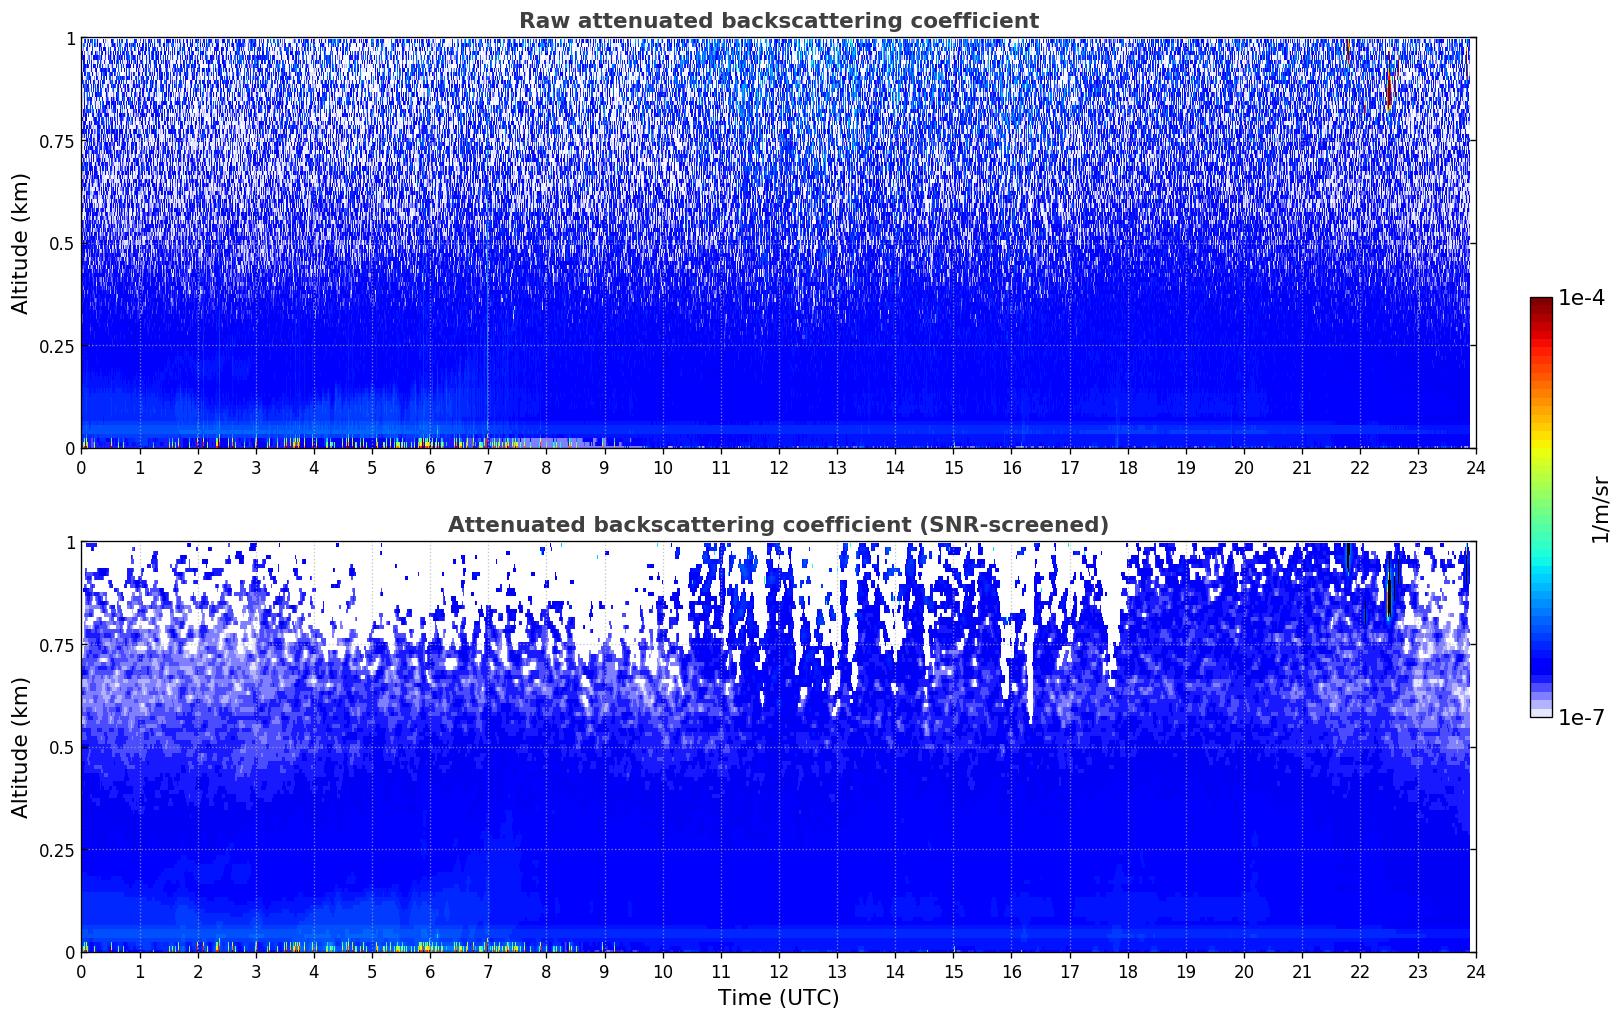
Task: Click hour tick '10' under the SNR-screened plot
Action: [662, 971]
